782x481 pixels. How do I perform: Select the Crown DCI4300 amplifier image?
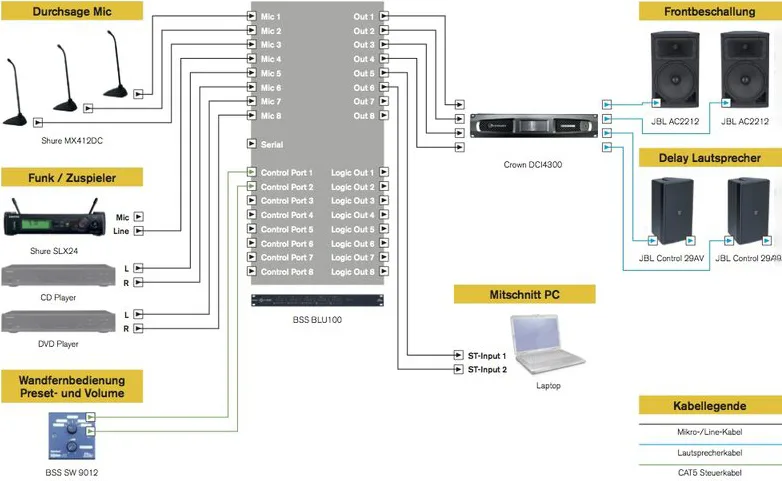[x=526, y=124]
